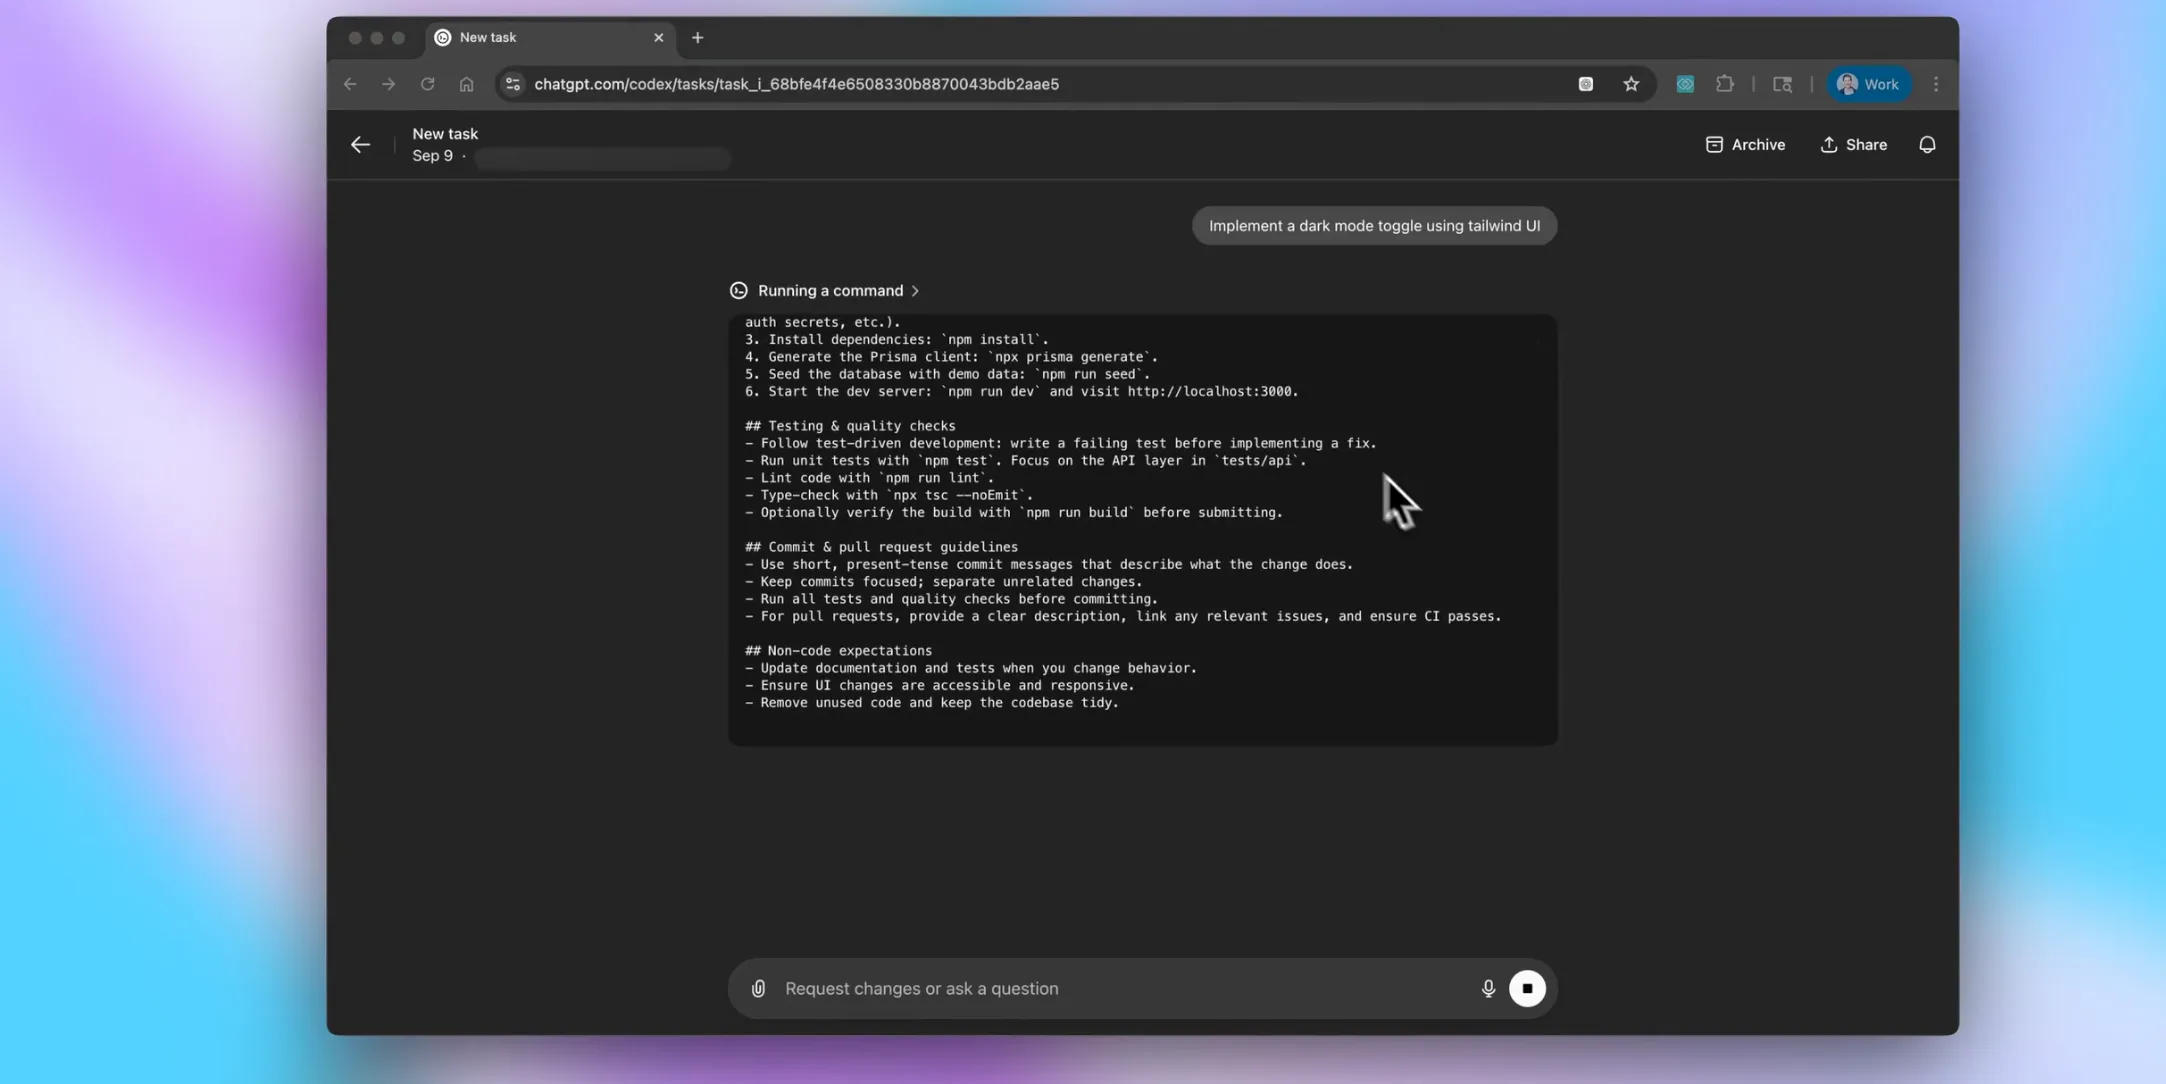2166x1084 pixels.
Task: Go to the browser home page
Action: [466, 84]
